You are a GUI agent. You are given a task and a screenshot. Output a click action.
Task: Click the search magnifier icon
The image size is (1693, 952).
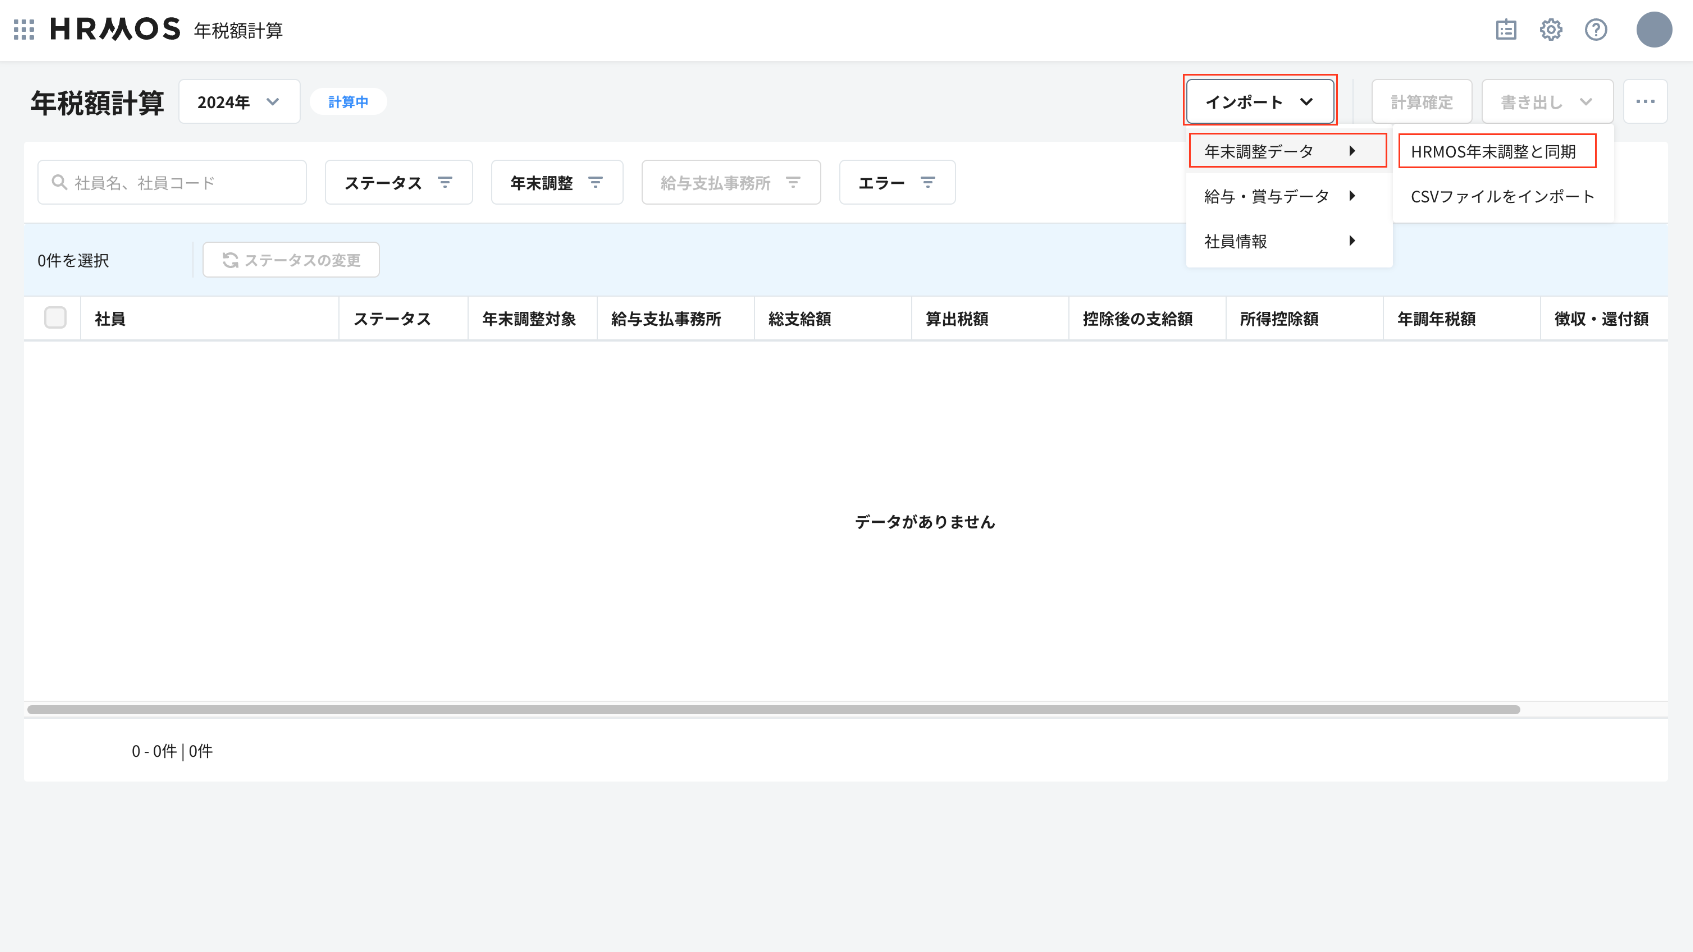tap(59, 183)
